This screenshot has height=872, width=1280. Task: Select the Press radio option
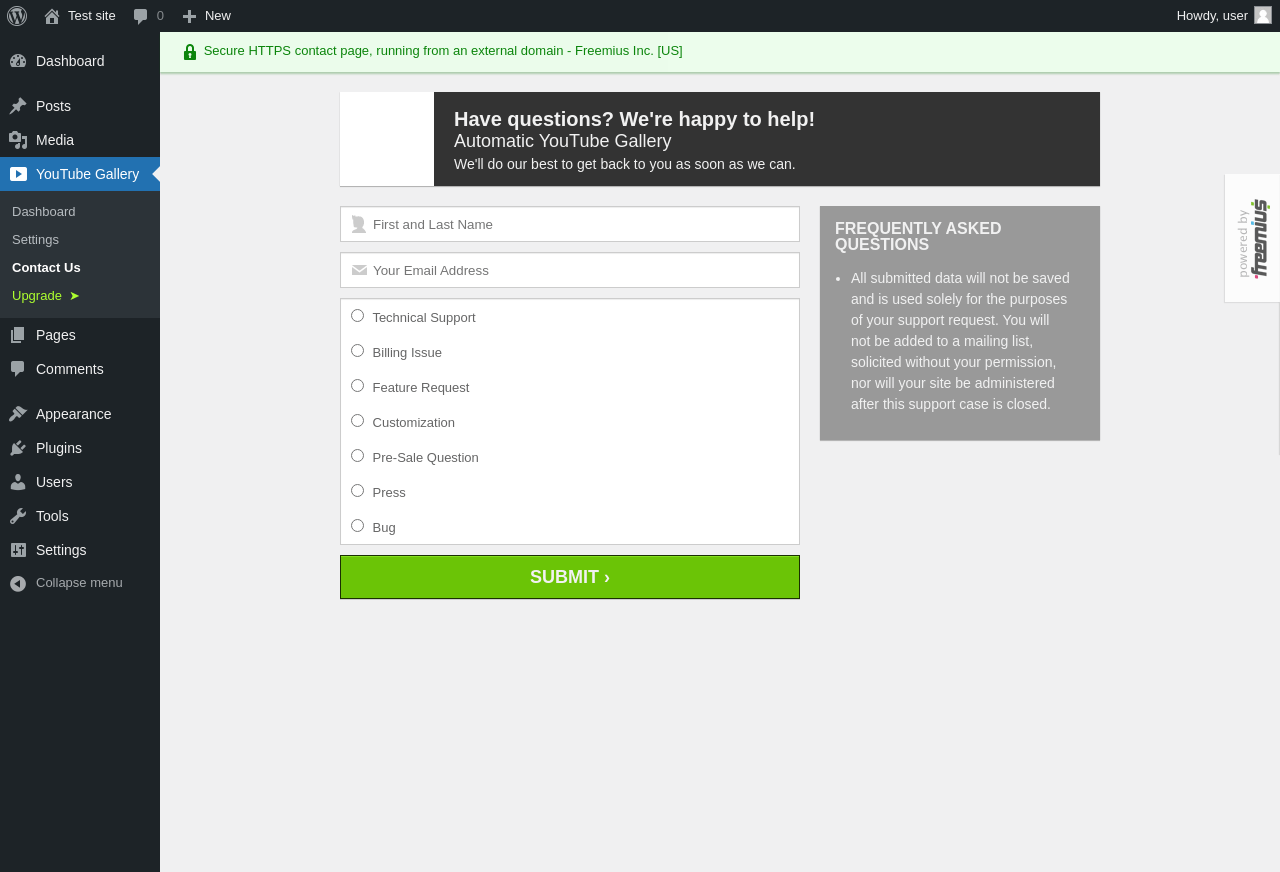tap(357, 491)
